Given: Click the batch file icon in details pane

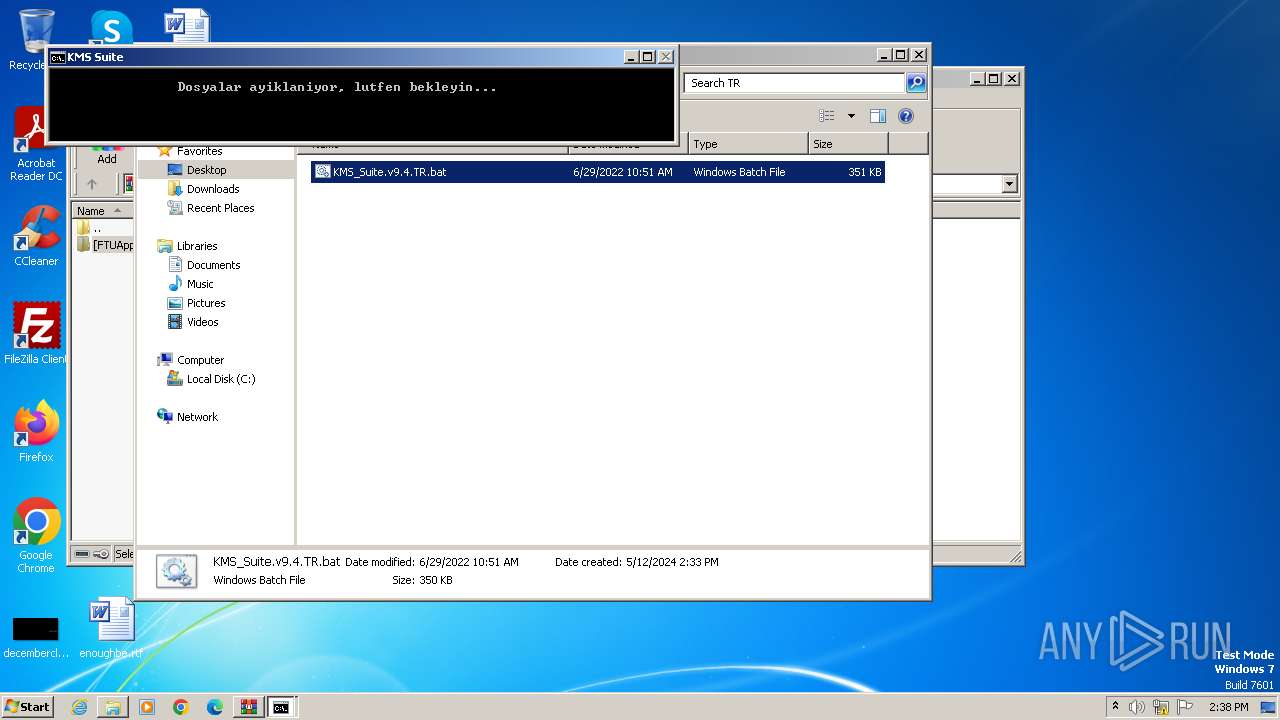Looking at the screenshot, I should [x=176, y=571].
